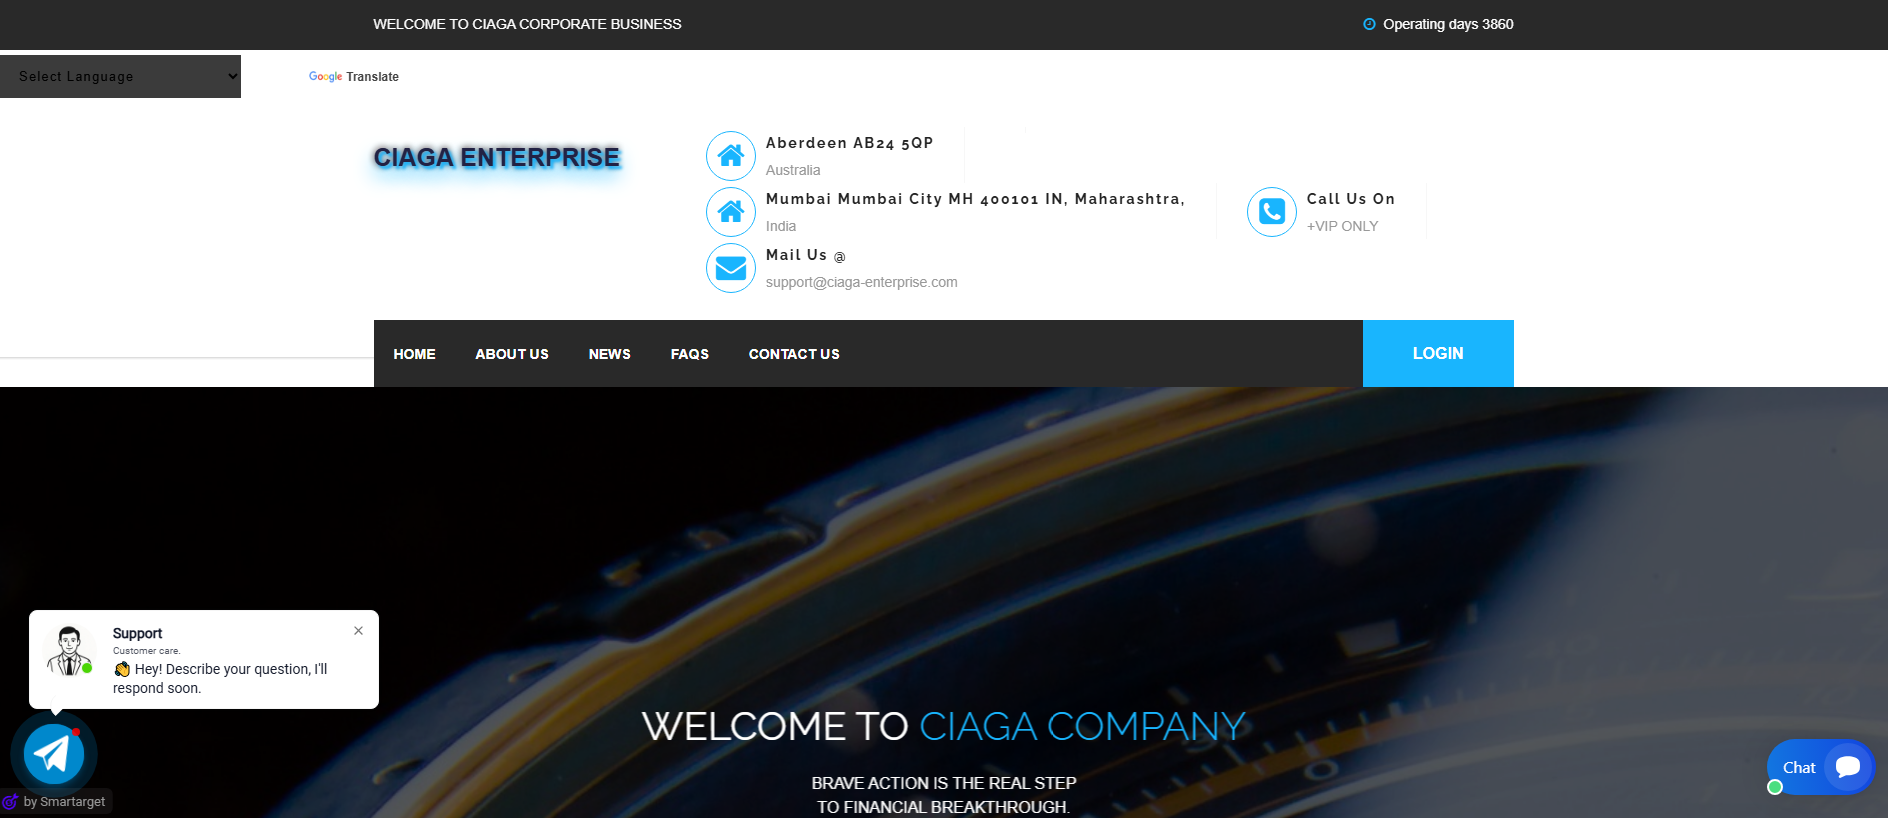Viewport: 1888px width, 818px height.
Task: Open the NEWS menu item
Action: [x=610, y=354]
